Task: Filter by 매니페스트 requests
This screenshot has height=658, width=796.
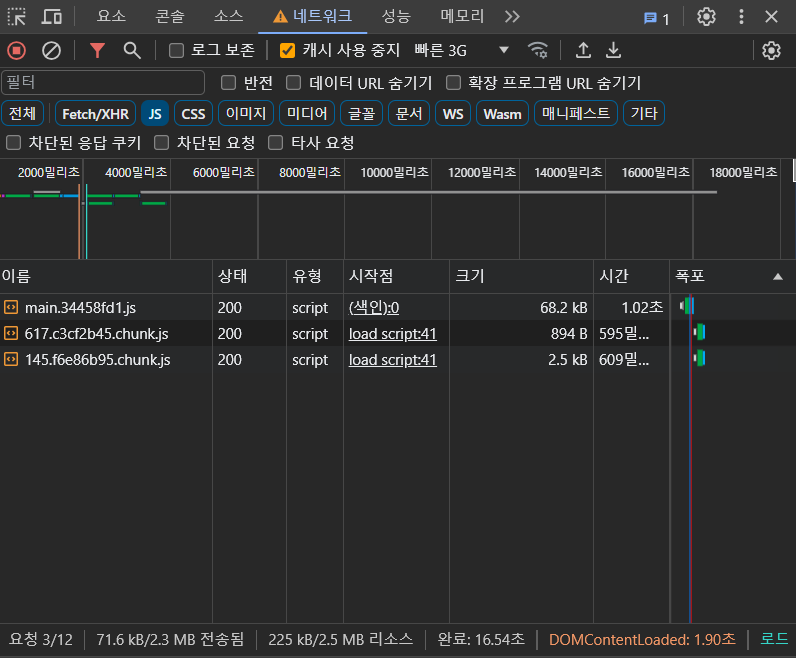Action: [x=576, y=113]
